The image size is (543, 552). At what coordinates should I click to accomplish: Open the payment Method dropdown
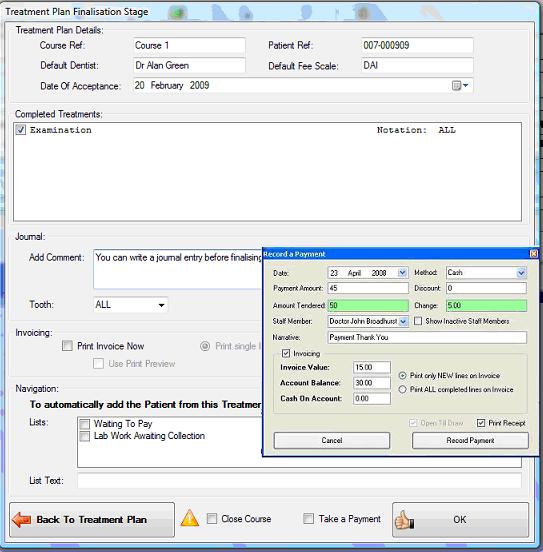[x=521, y=272]
